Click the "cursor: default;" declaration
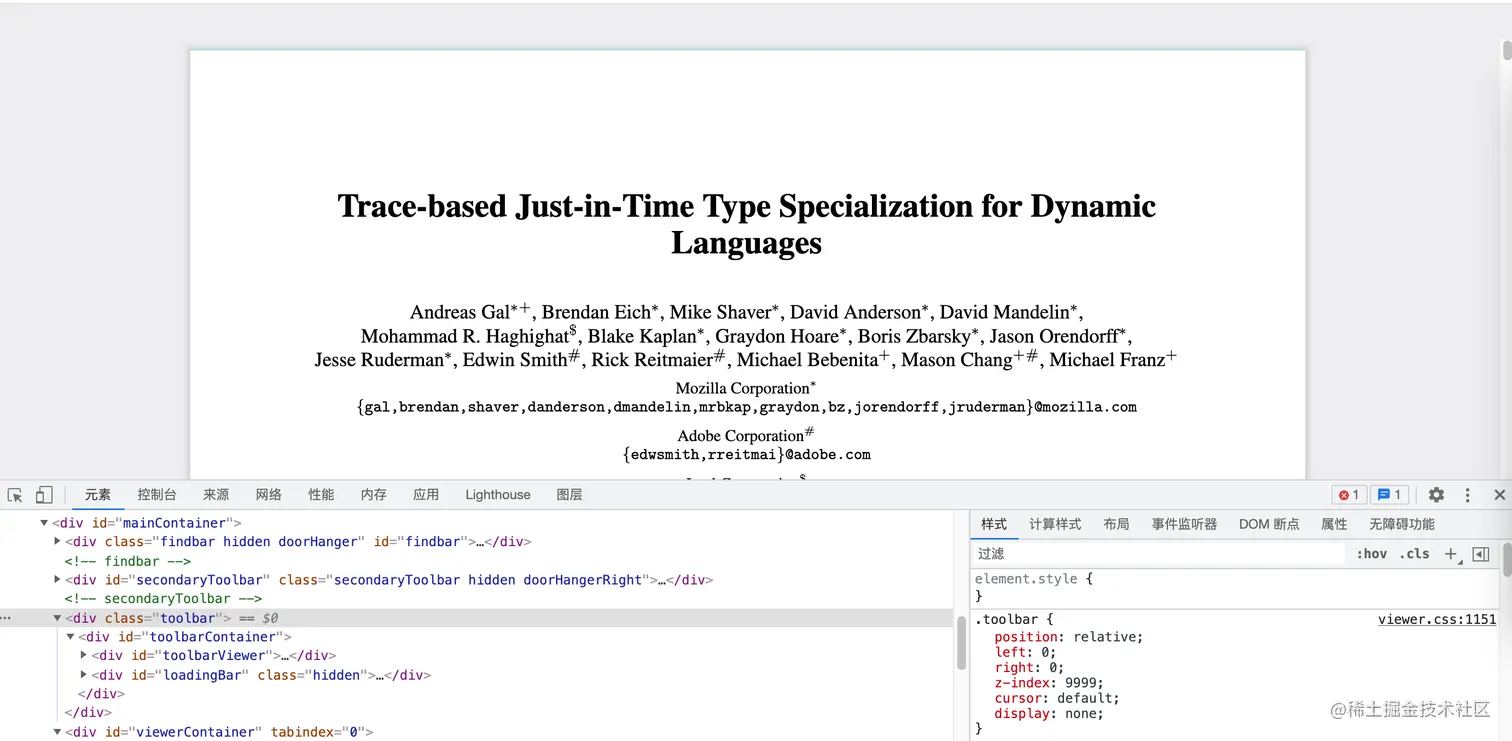This screenshot has height=741, width=1512. coord(1057,698)
